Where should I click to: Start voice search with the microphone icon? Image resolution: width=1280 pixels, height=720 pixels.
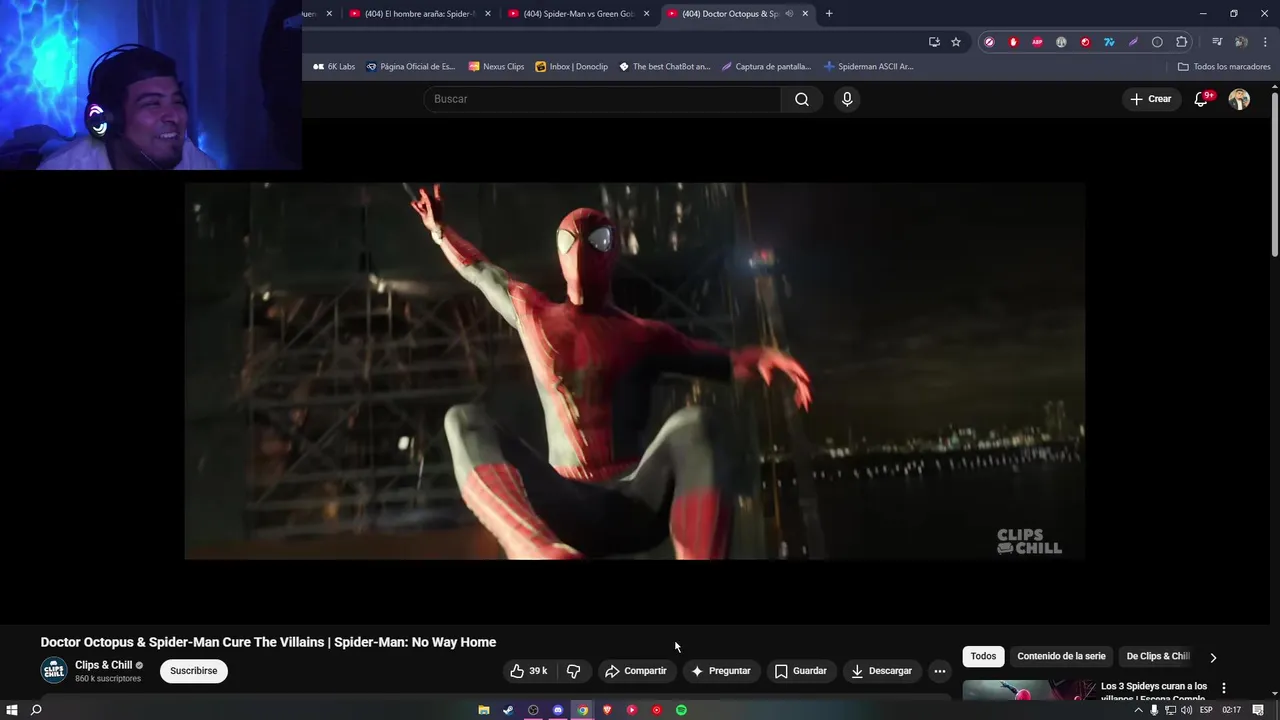(x=847, y=99)
